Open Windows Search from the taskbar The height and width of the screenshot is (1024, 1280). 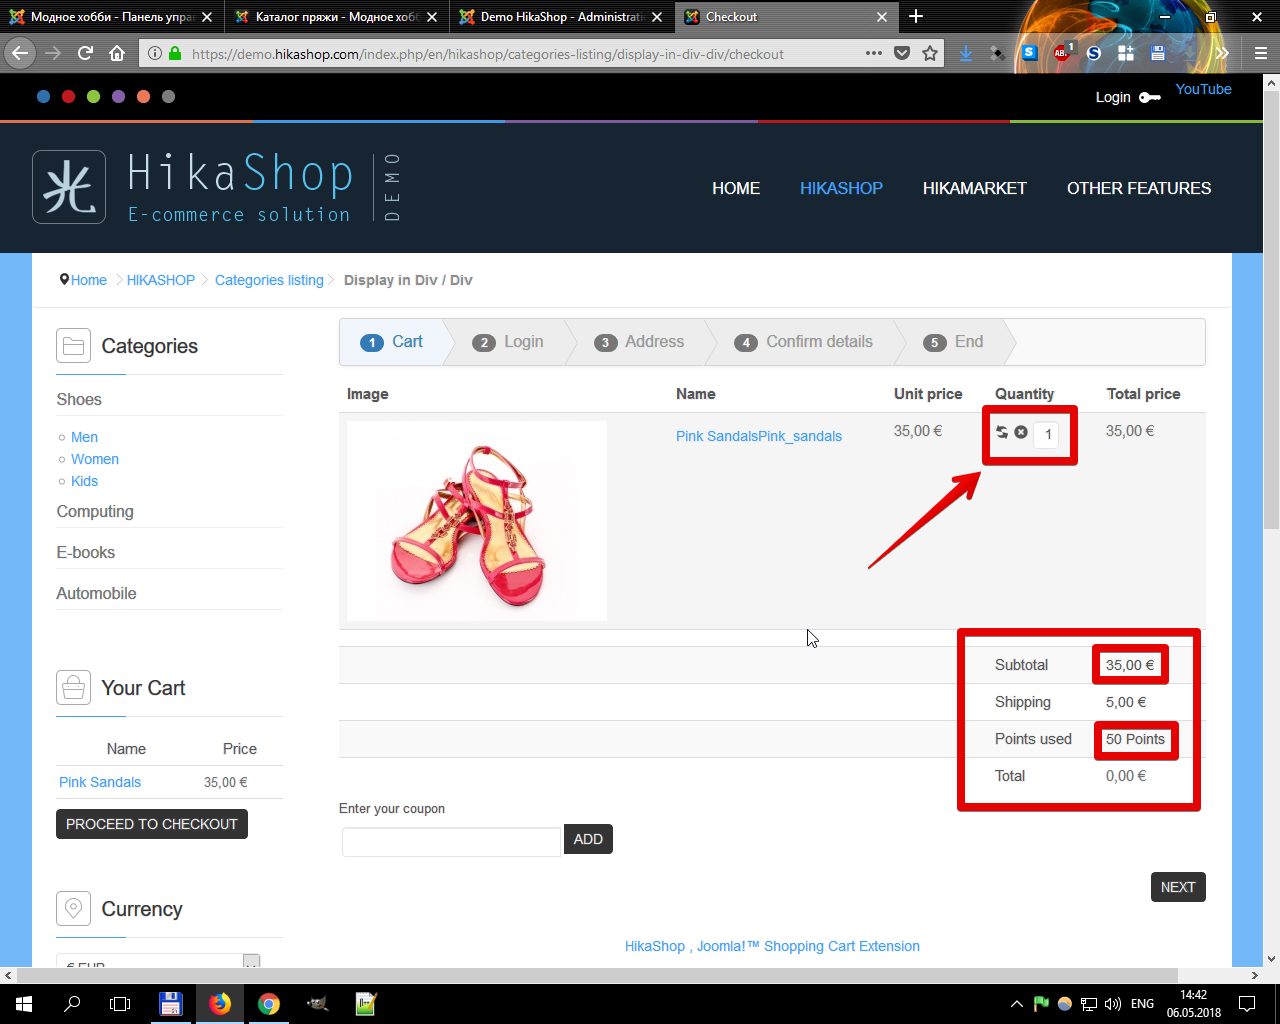(x=72, y=1004)
